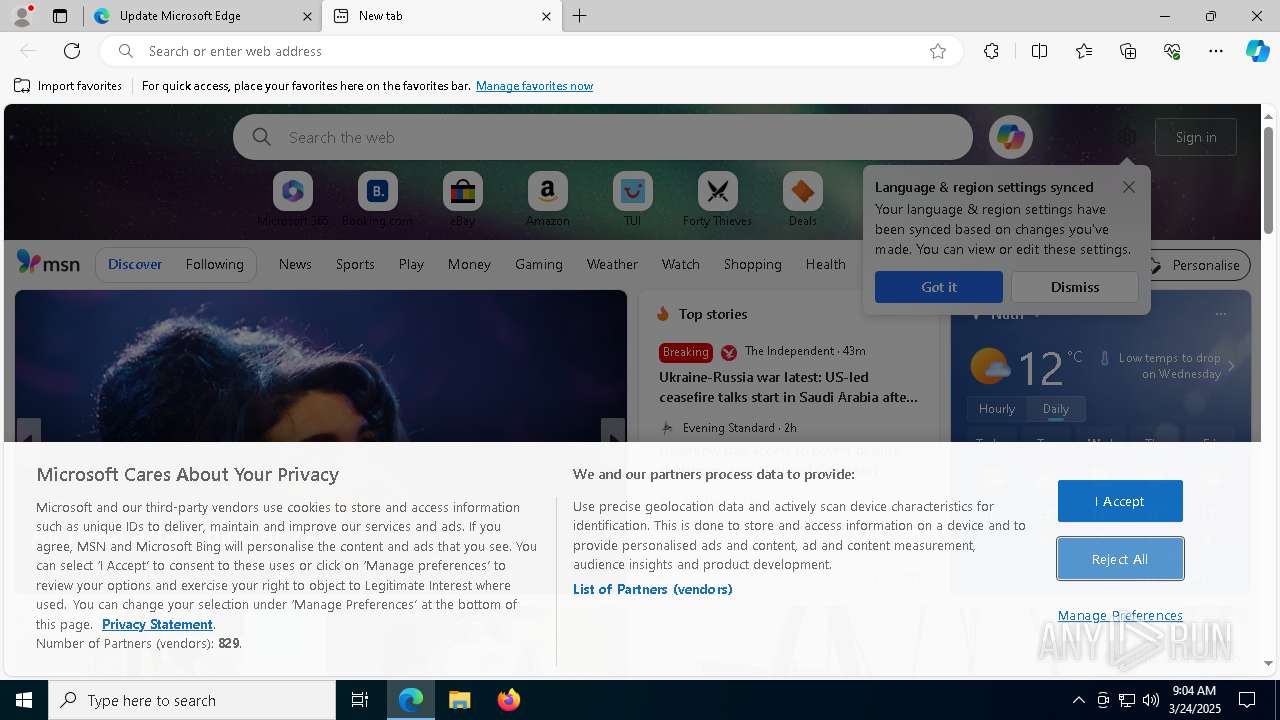The image size is (1280, 720).
Task: Select the Following feed tab
Action: tap(214, 264)
